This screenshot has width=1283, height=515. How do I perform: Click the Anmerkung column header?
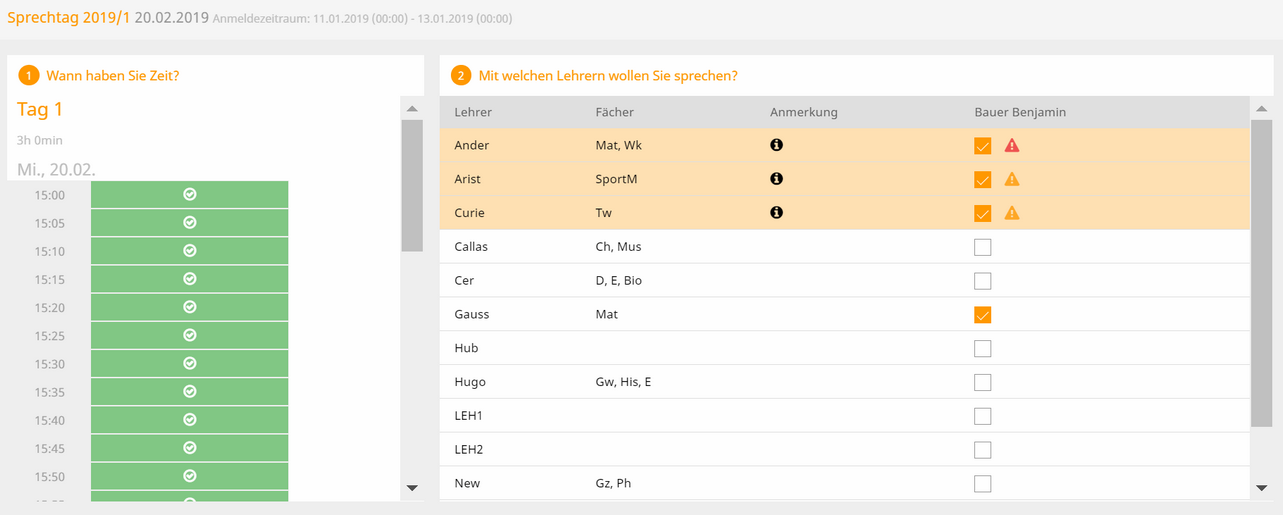tap(804, 112)
